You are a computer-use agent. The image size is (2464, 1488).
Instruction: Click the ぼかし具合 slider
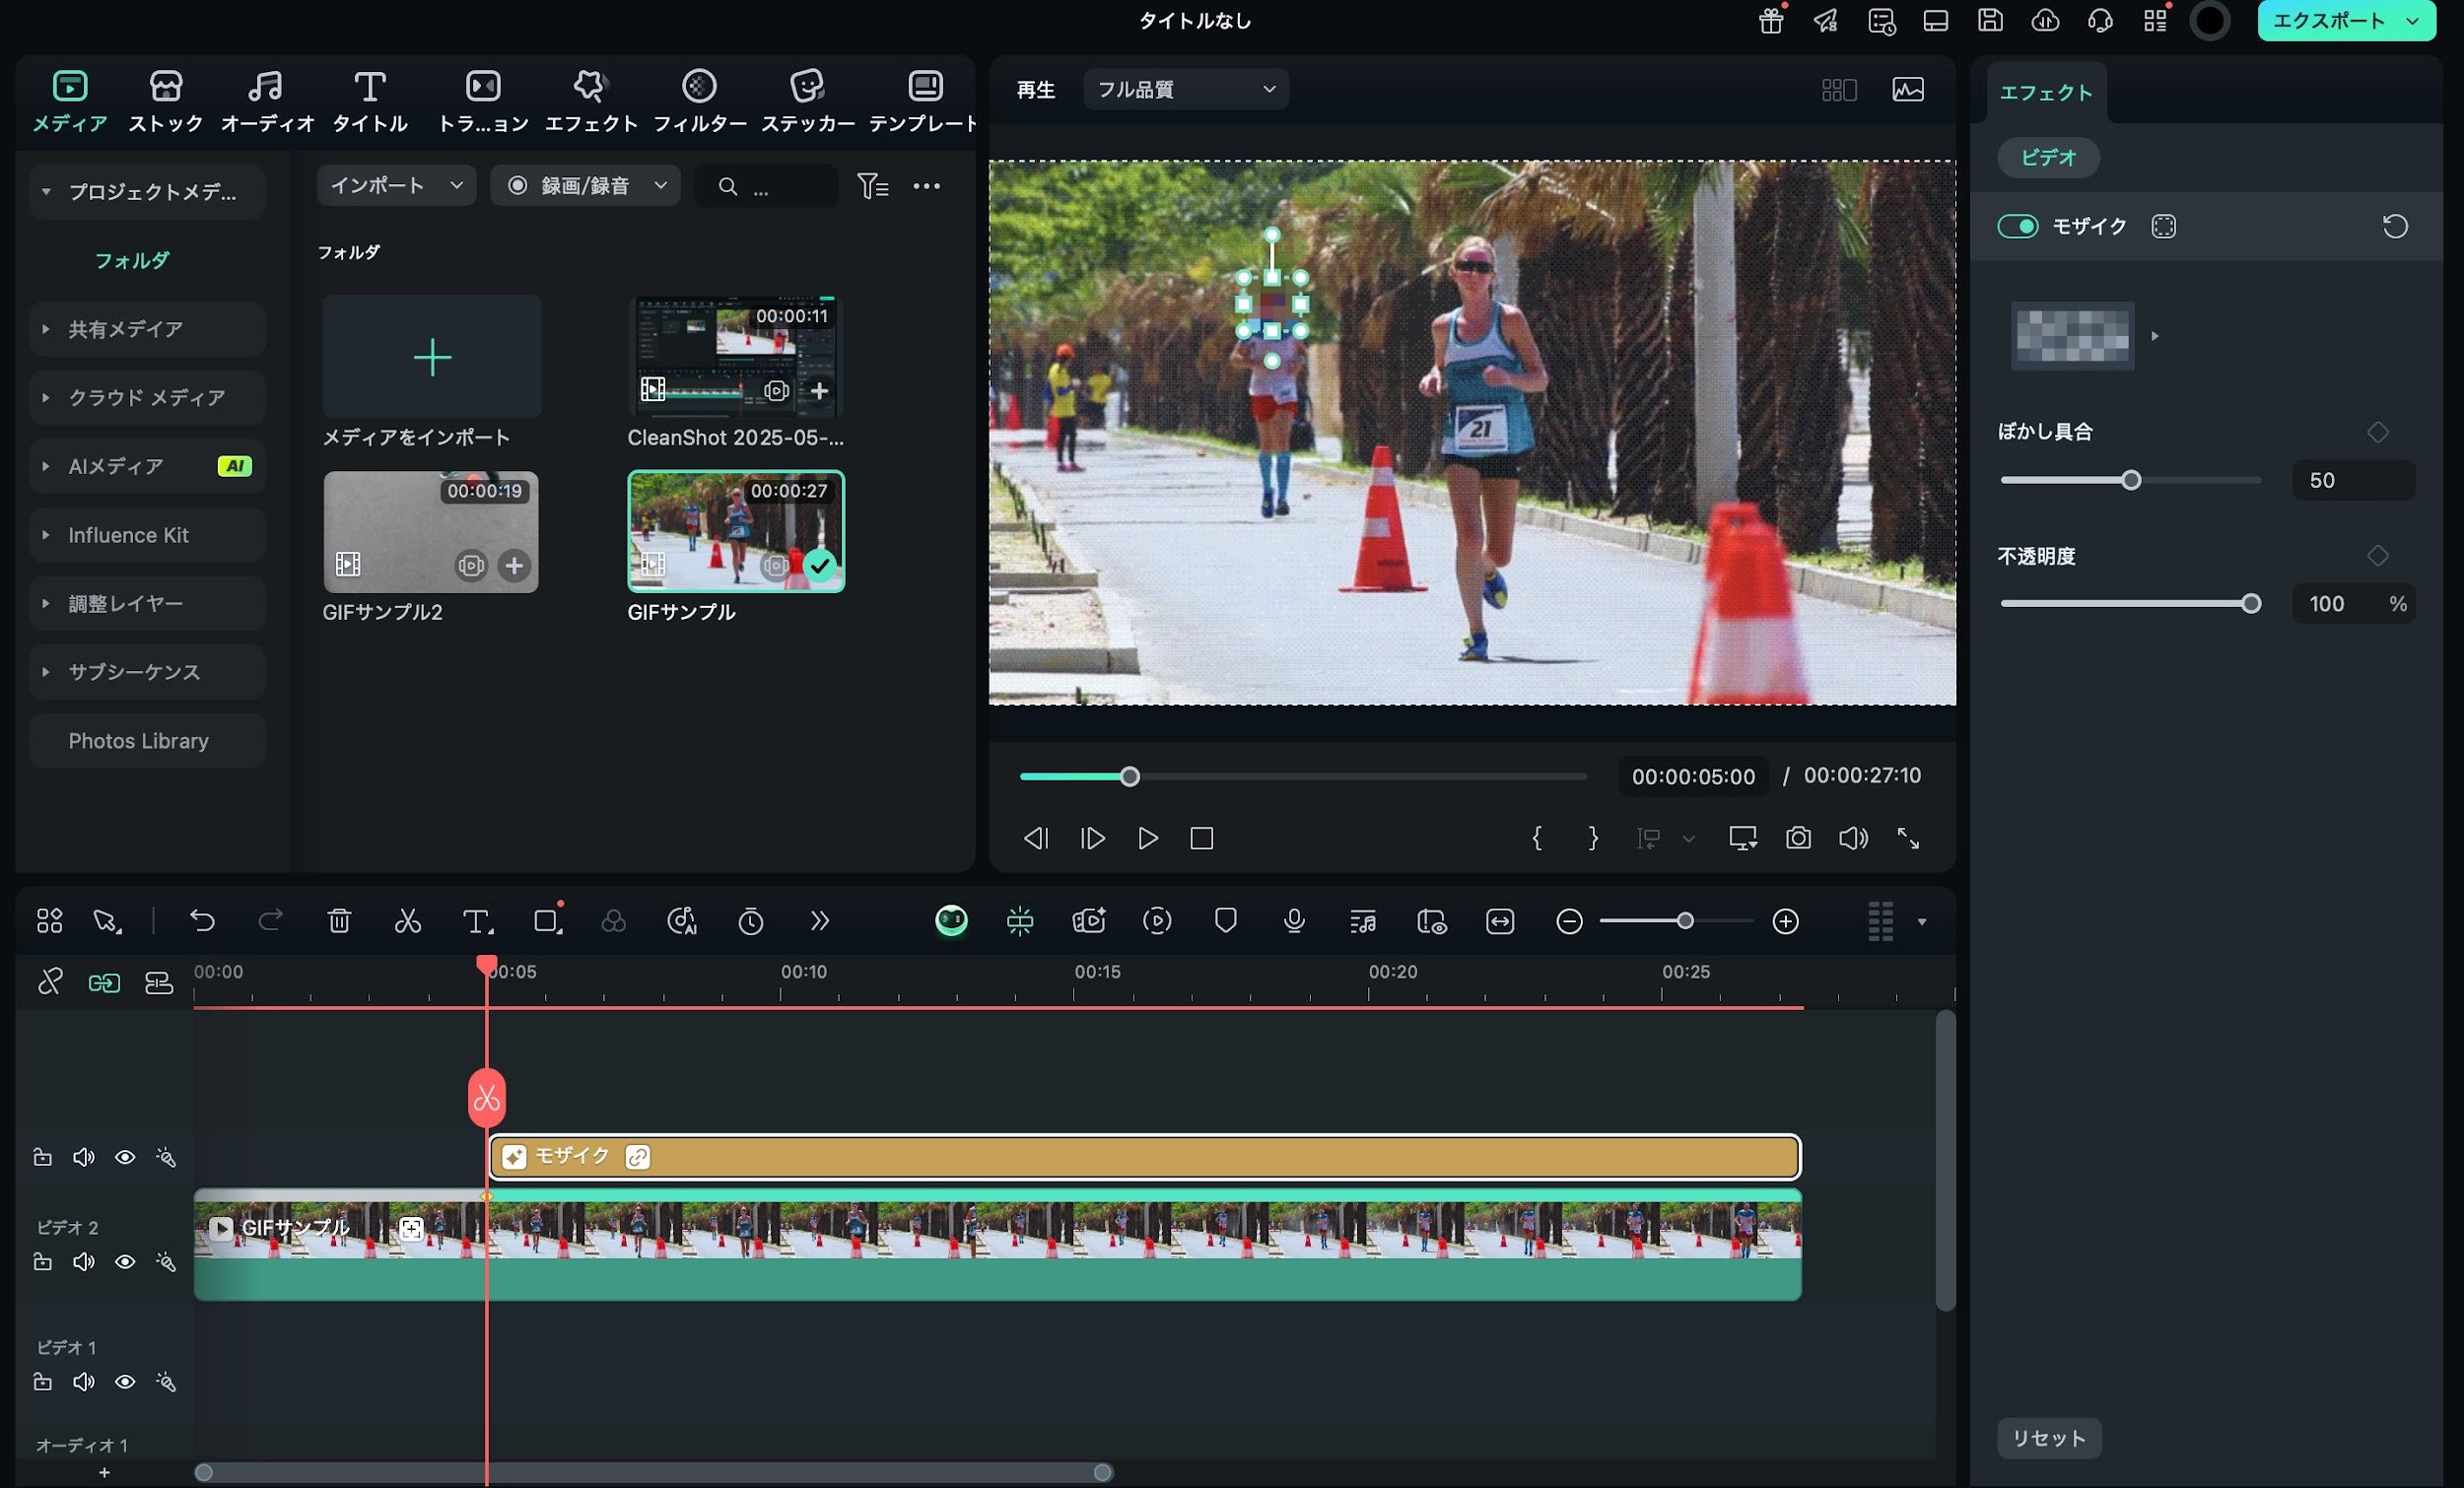click(2130, 480)
